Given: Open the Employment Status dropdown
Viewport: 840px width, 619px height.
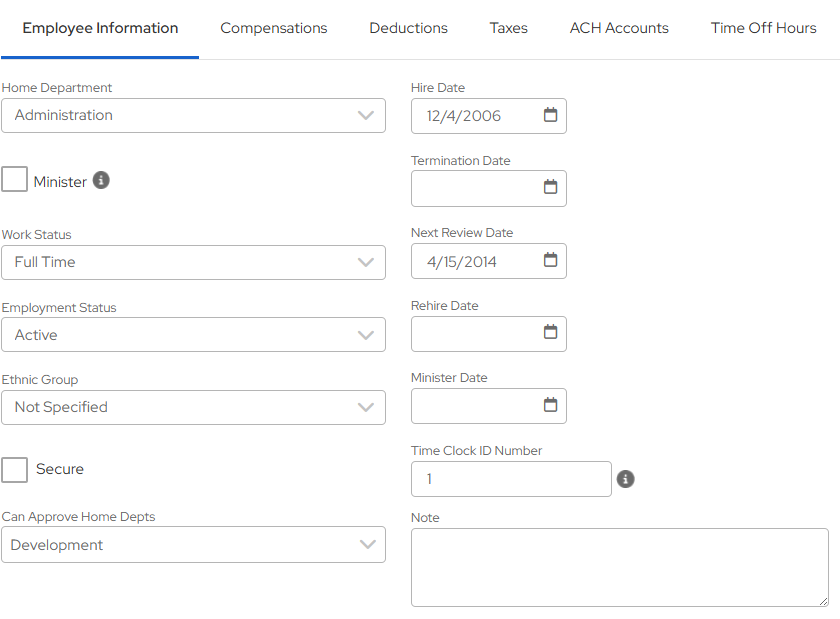Looking at the screenshot, I should pos(193,335).
